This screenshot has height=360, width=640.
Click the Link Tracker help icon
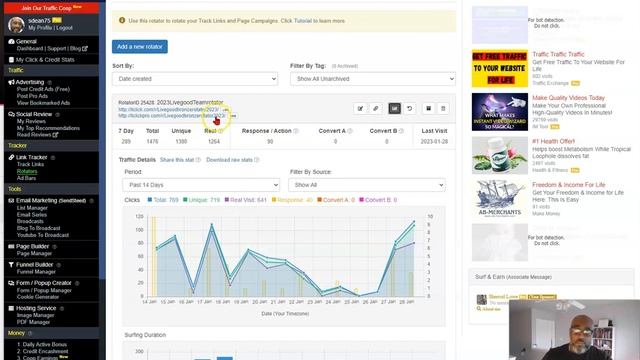pyautogui.click(x=53, y=158)
